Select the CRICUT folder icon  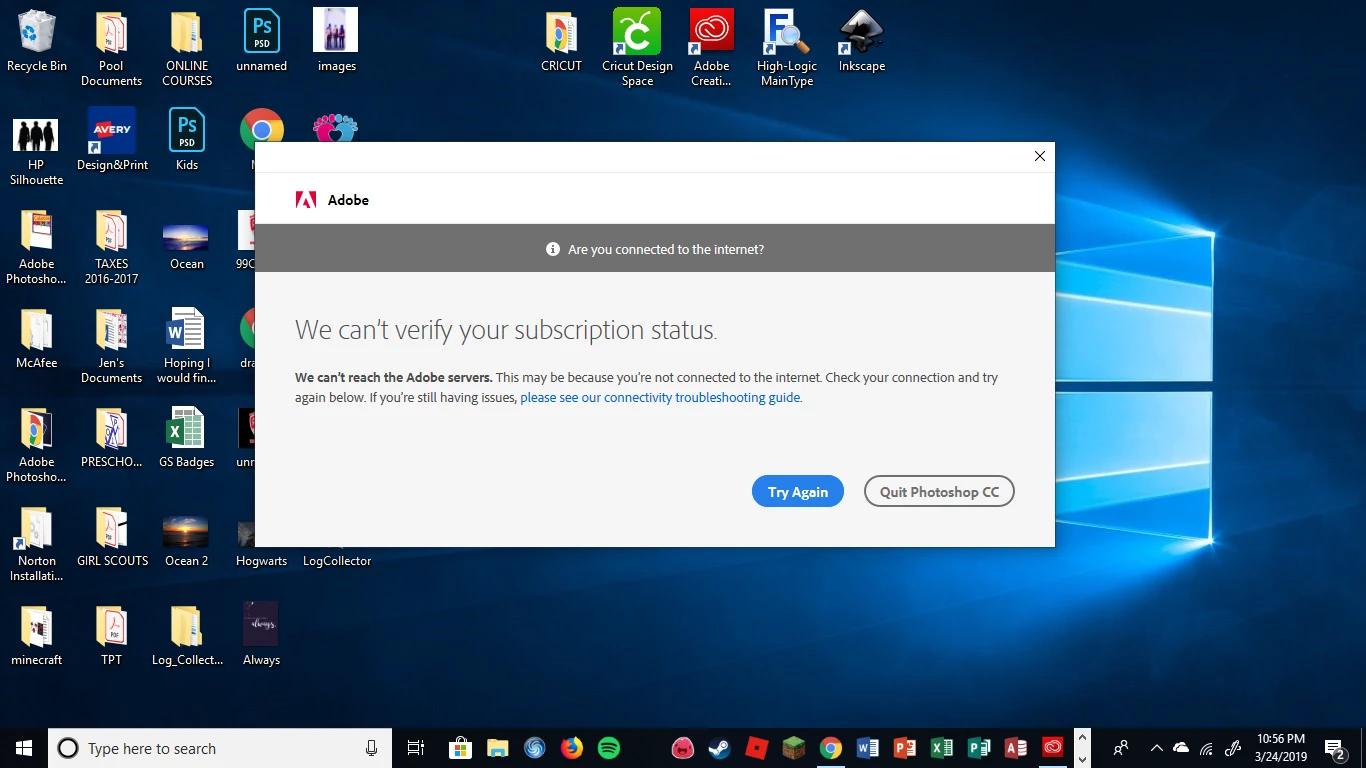[x=562, y=41]
